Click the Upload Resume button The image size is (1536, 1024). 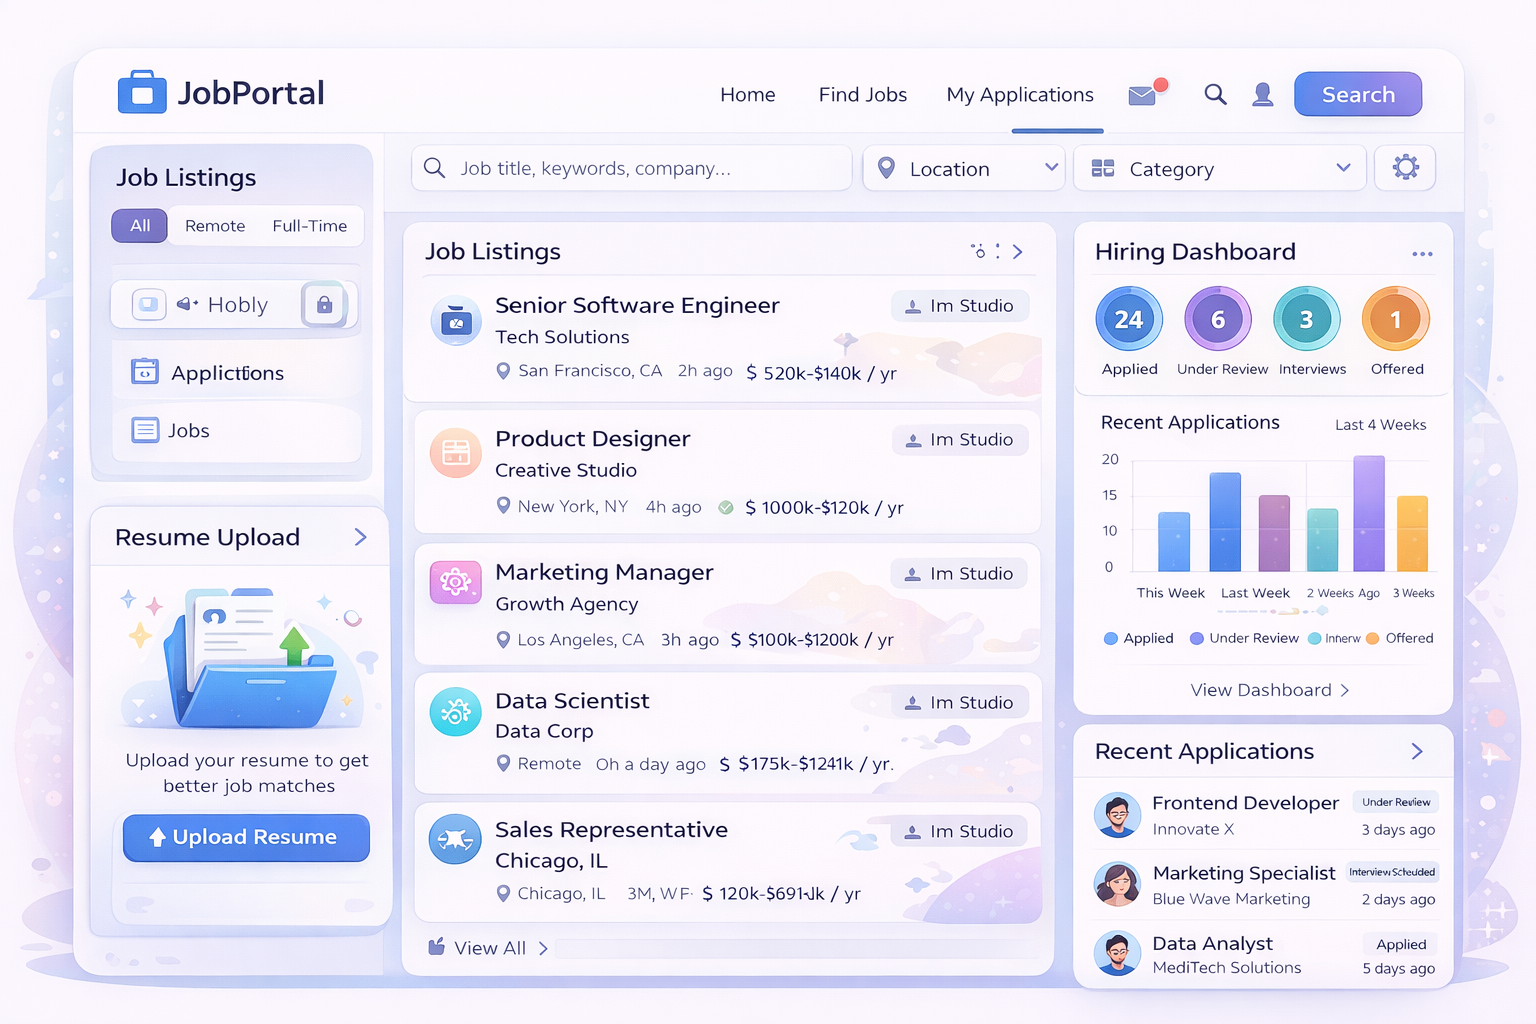click(x=246, y=837)
